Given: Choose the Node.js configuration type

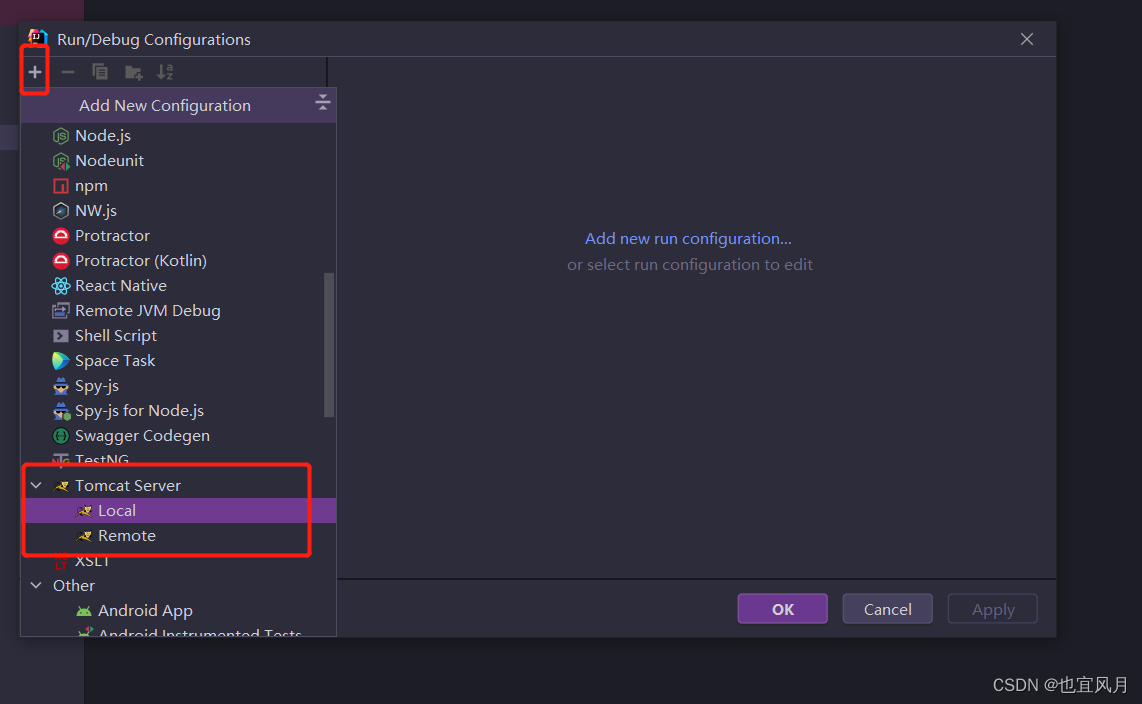Looking at the screenshot, I should click(178, 136).
